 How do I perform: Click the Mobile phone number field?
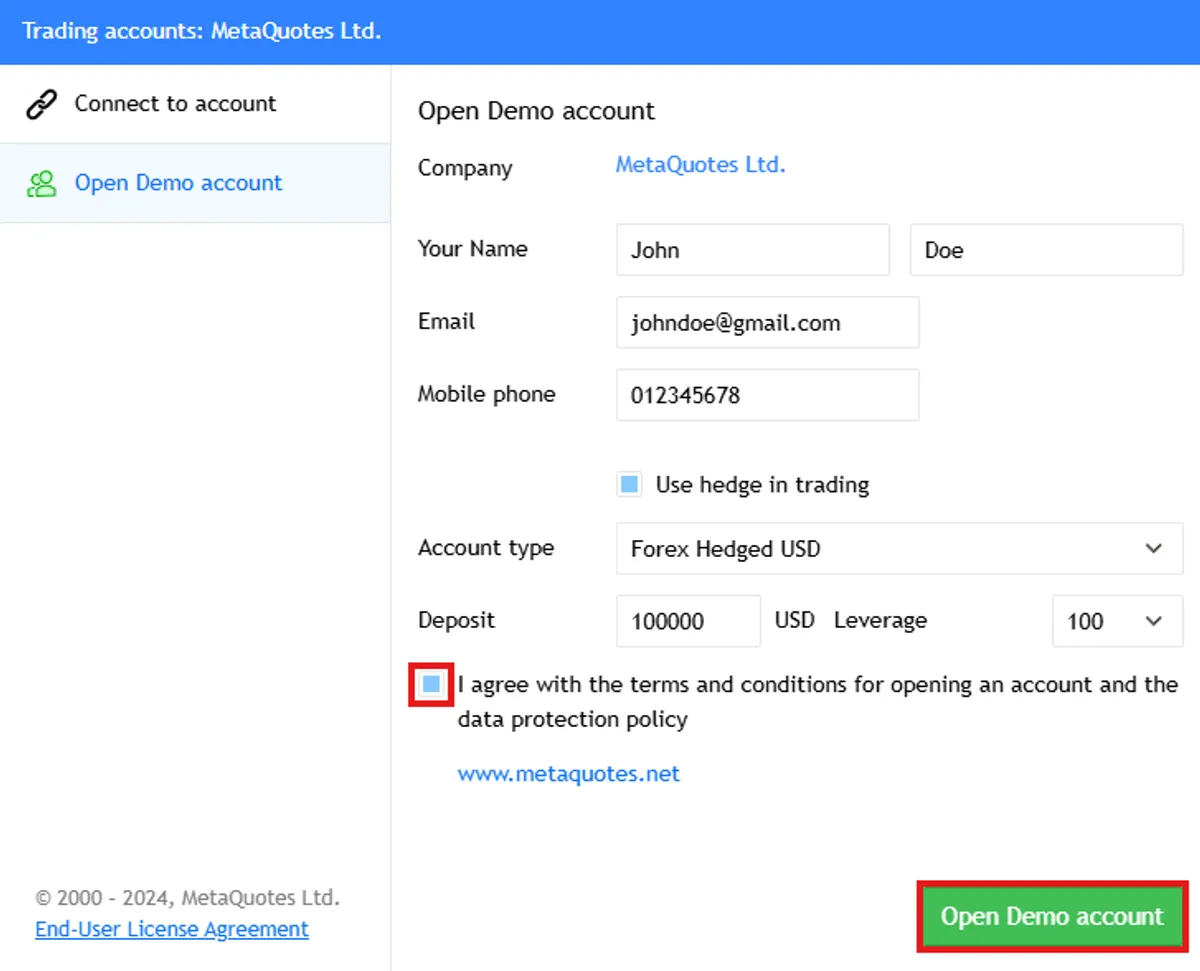(767, 395)
